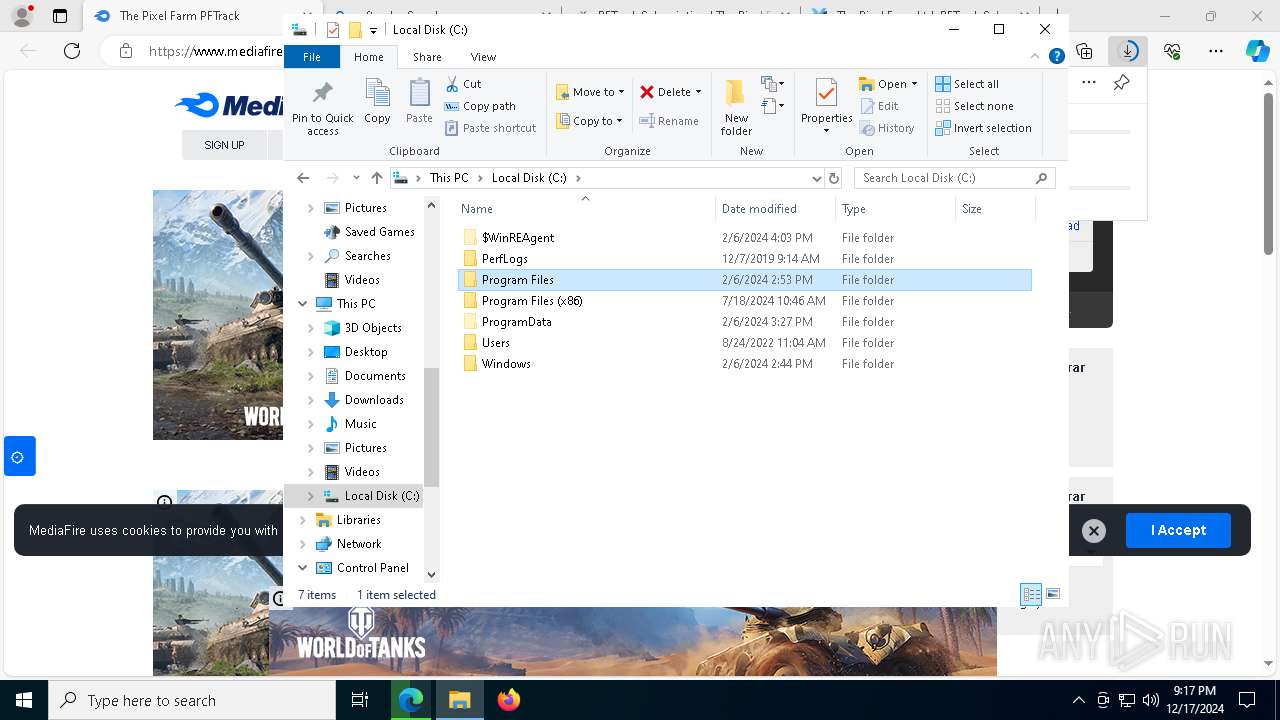Show hidden tray icons chevron
Image resolution: width=1280 pixels, height=720 pixels.
[x=1078, y=700]
